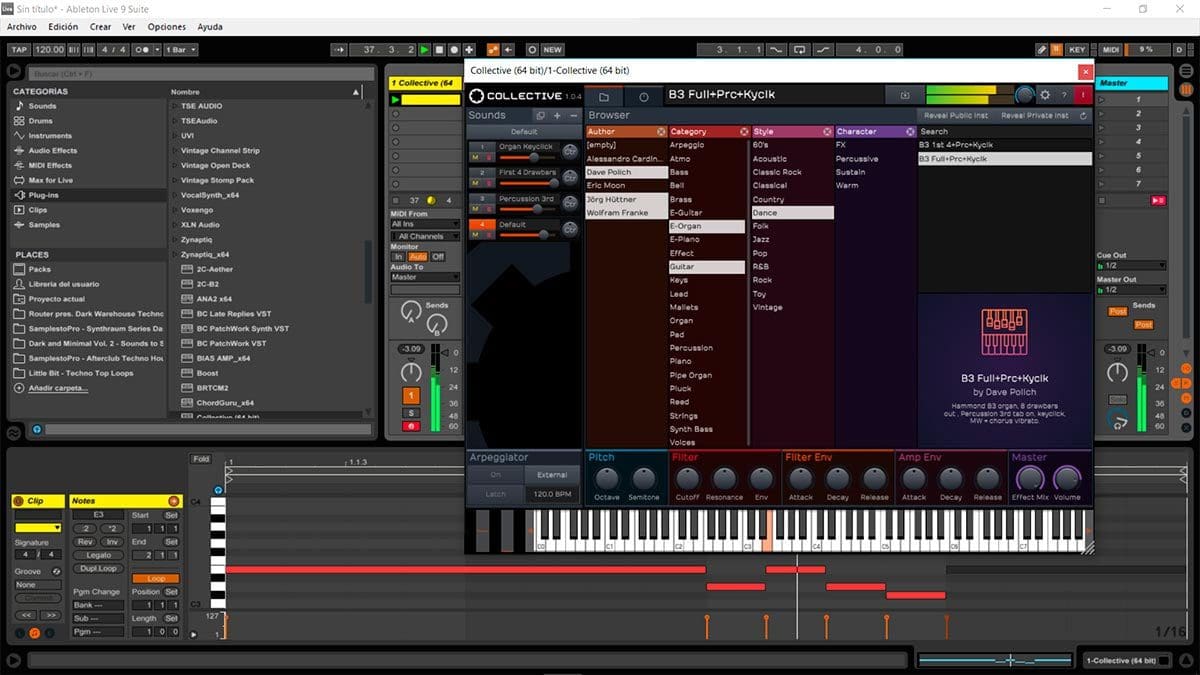Screen dimensions: 1200x675
Task: Click the Collective plugin settings gear
Action: click(x=1045, y=95)
